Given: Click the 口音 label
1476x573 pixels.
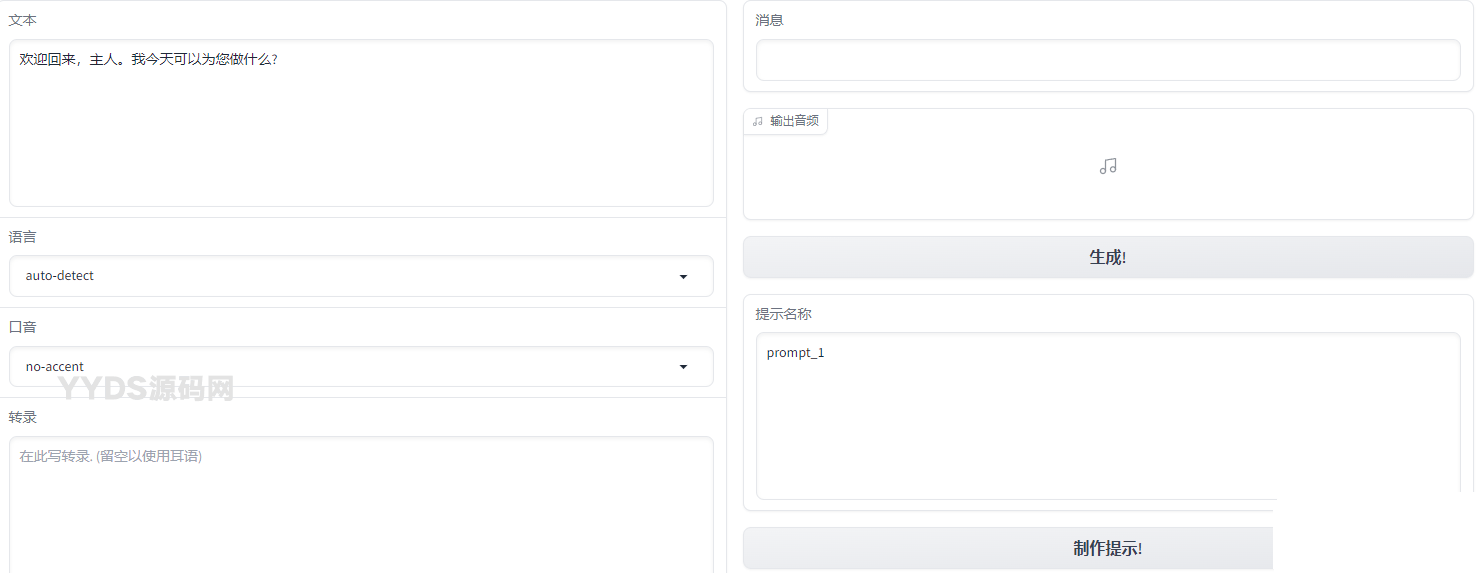Looking at the screenshot, I should point(23,327).
